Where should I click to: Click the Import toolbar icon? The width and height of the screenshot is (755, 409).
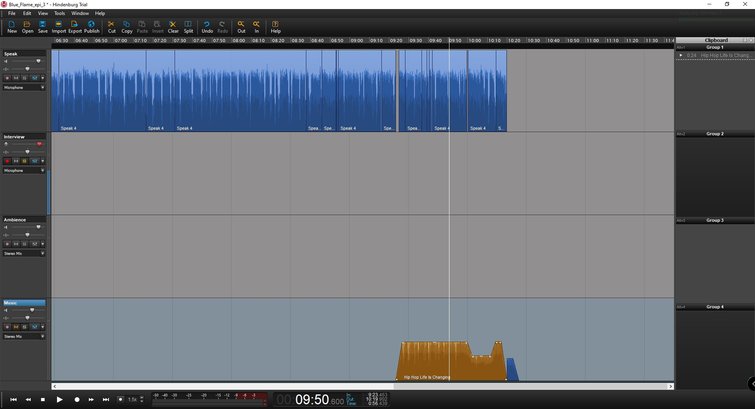point(59,26)
